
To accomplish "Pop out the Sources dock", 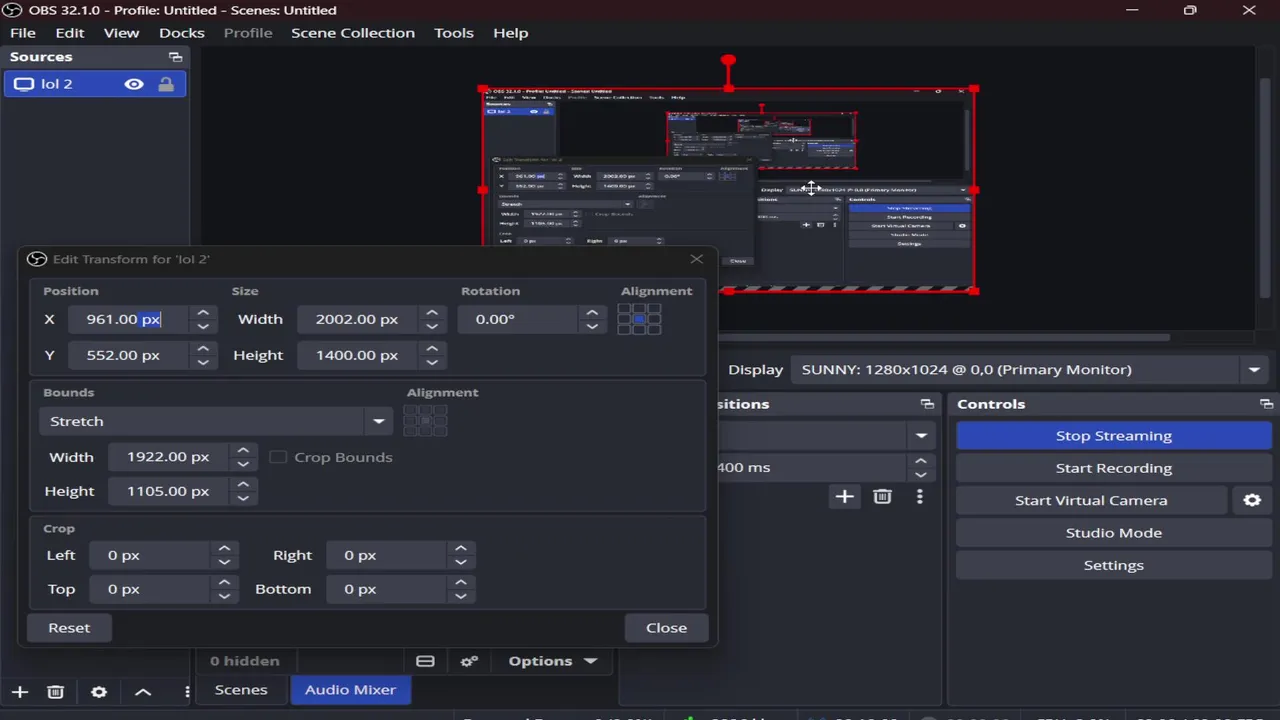I will click(175, 57).
